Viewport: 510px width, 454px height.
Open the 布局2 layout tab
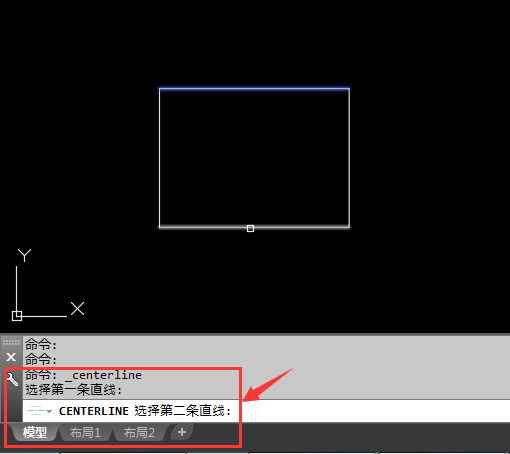tap(139, 432)
